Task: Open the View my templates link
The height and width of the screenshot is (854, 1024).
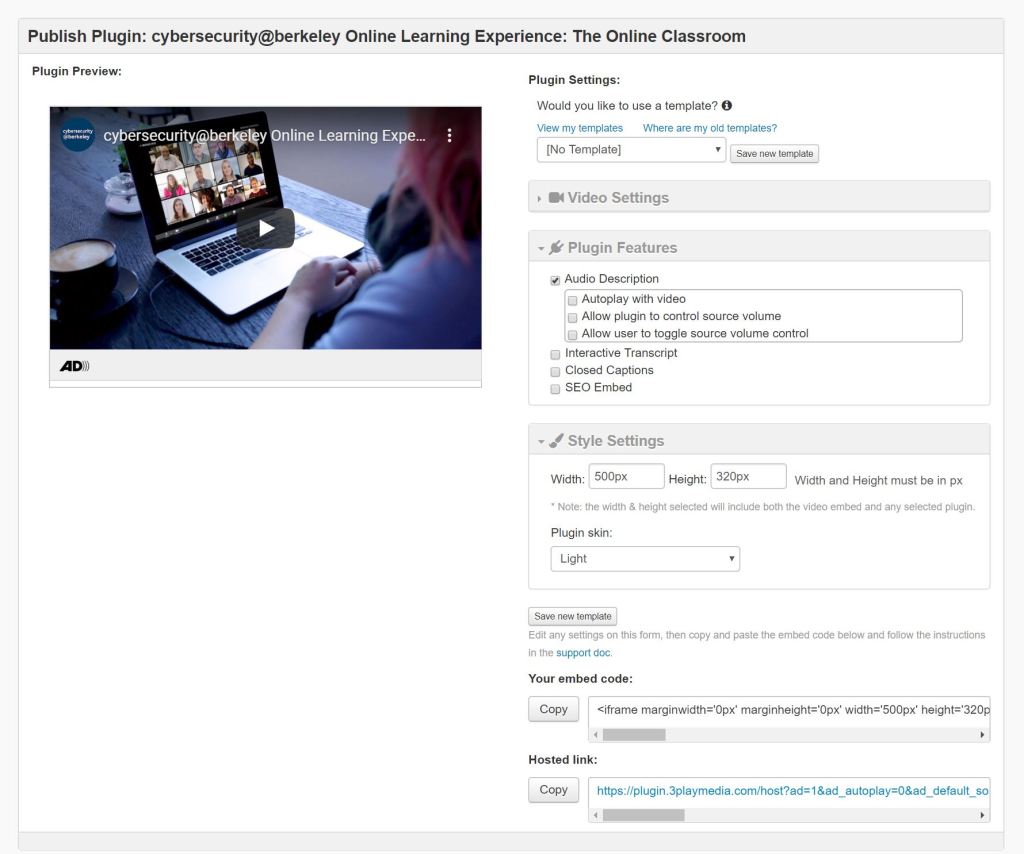Action: [x=580, y=128]
